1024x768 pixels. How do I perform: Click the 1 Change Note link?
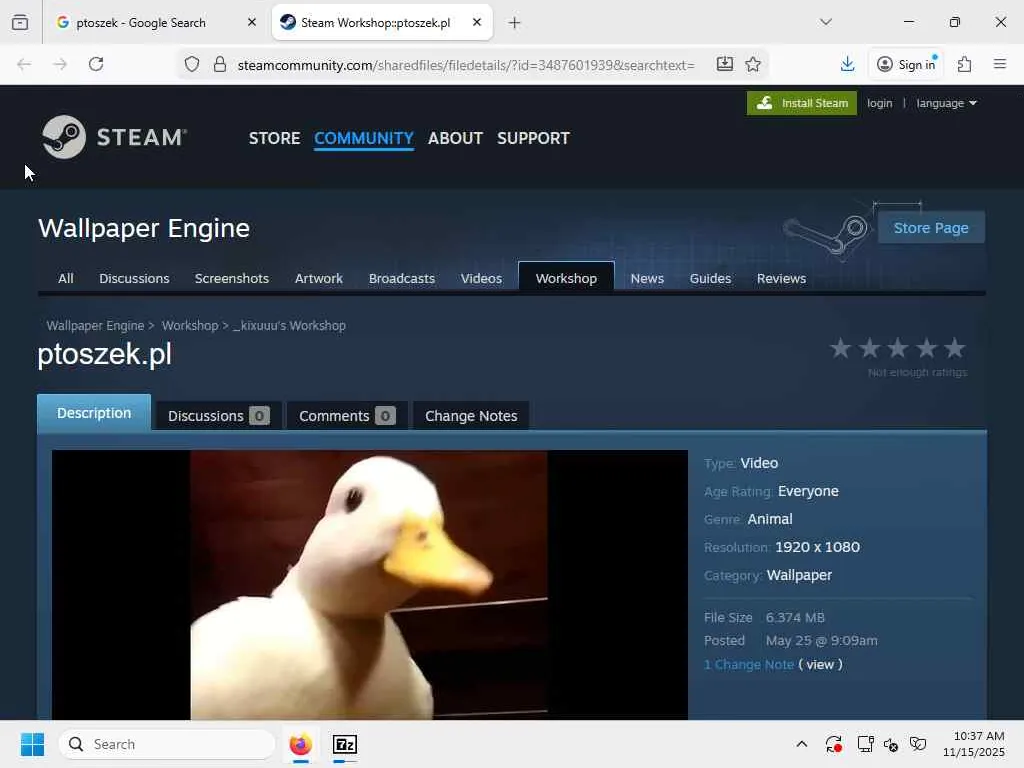tap(748, 664)
